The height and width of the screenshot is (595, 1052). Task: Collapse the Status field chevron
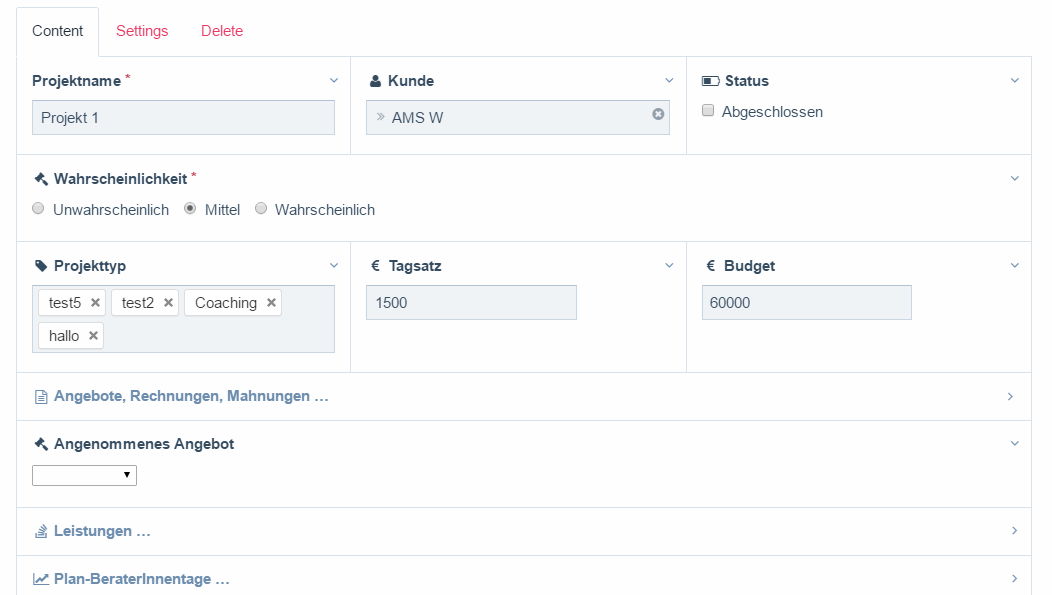click(1014, 81)
